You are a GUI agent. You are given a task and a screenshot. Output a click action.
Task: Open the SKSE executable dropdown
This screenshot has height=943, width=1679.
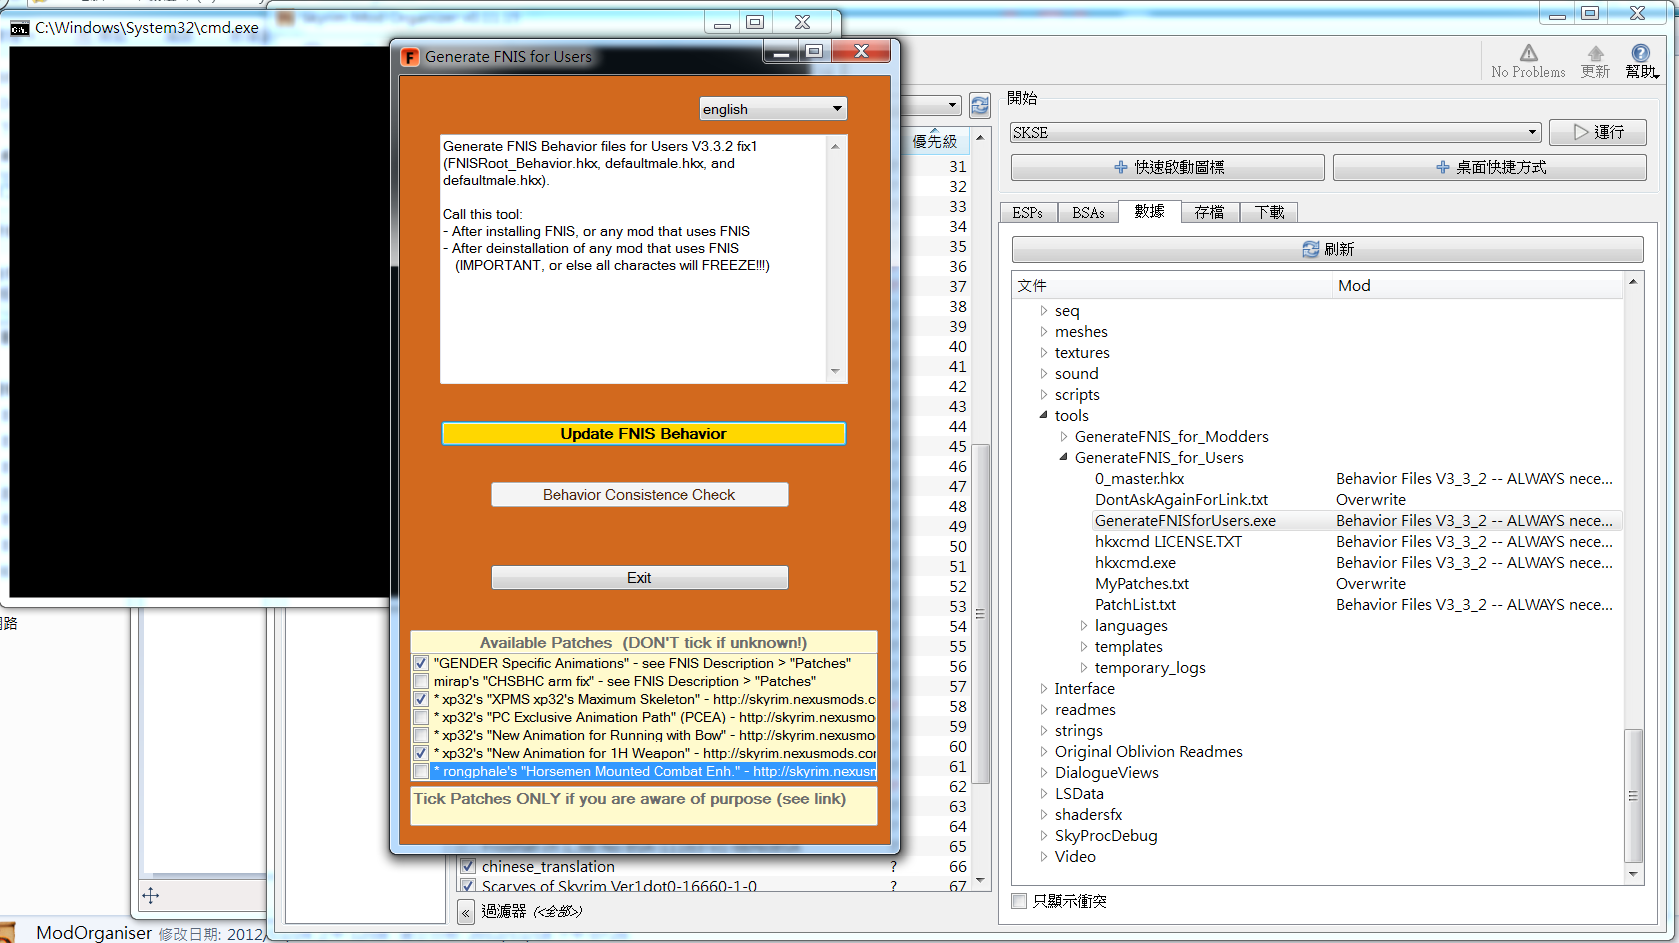[1275, 132]
